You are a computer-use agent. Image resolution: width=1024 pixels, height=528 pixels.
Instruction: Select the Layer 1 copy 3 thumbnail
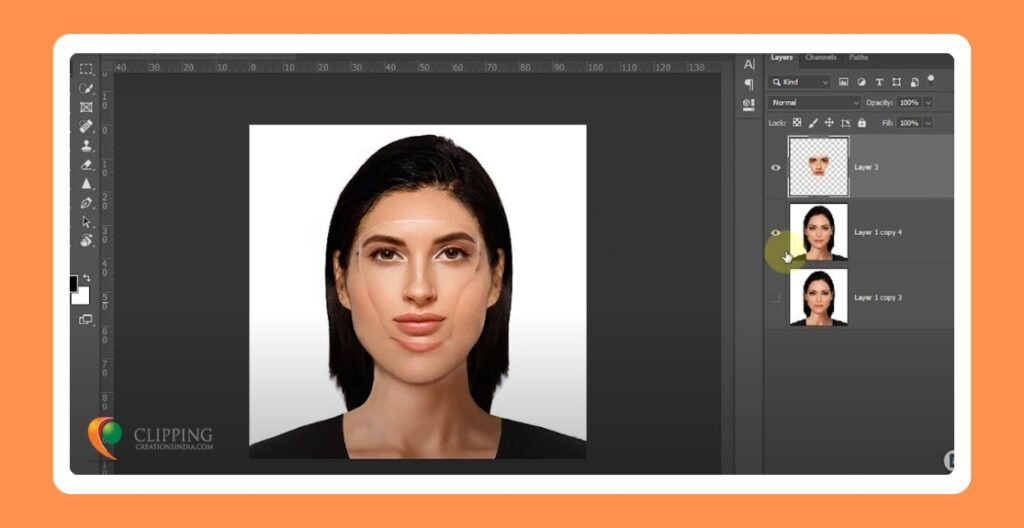[818, 297]
